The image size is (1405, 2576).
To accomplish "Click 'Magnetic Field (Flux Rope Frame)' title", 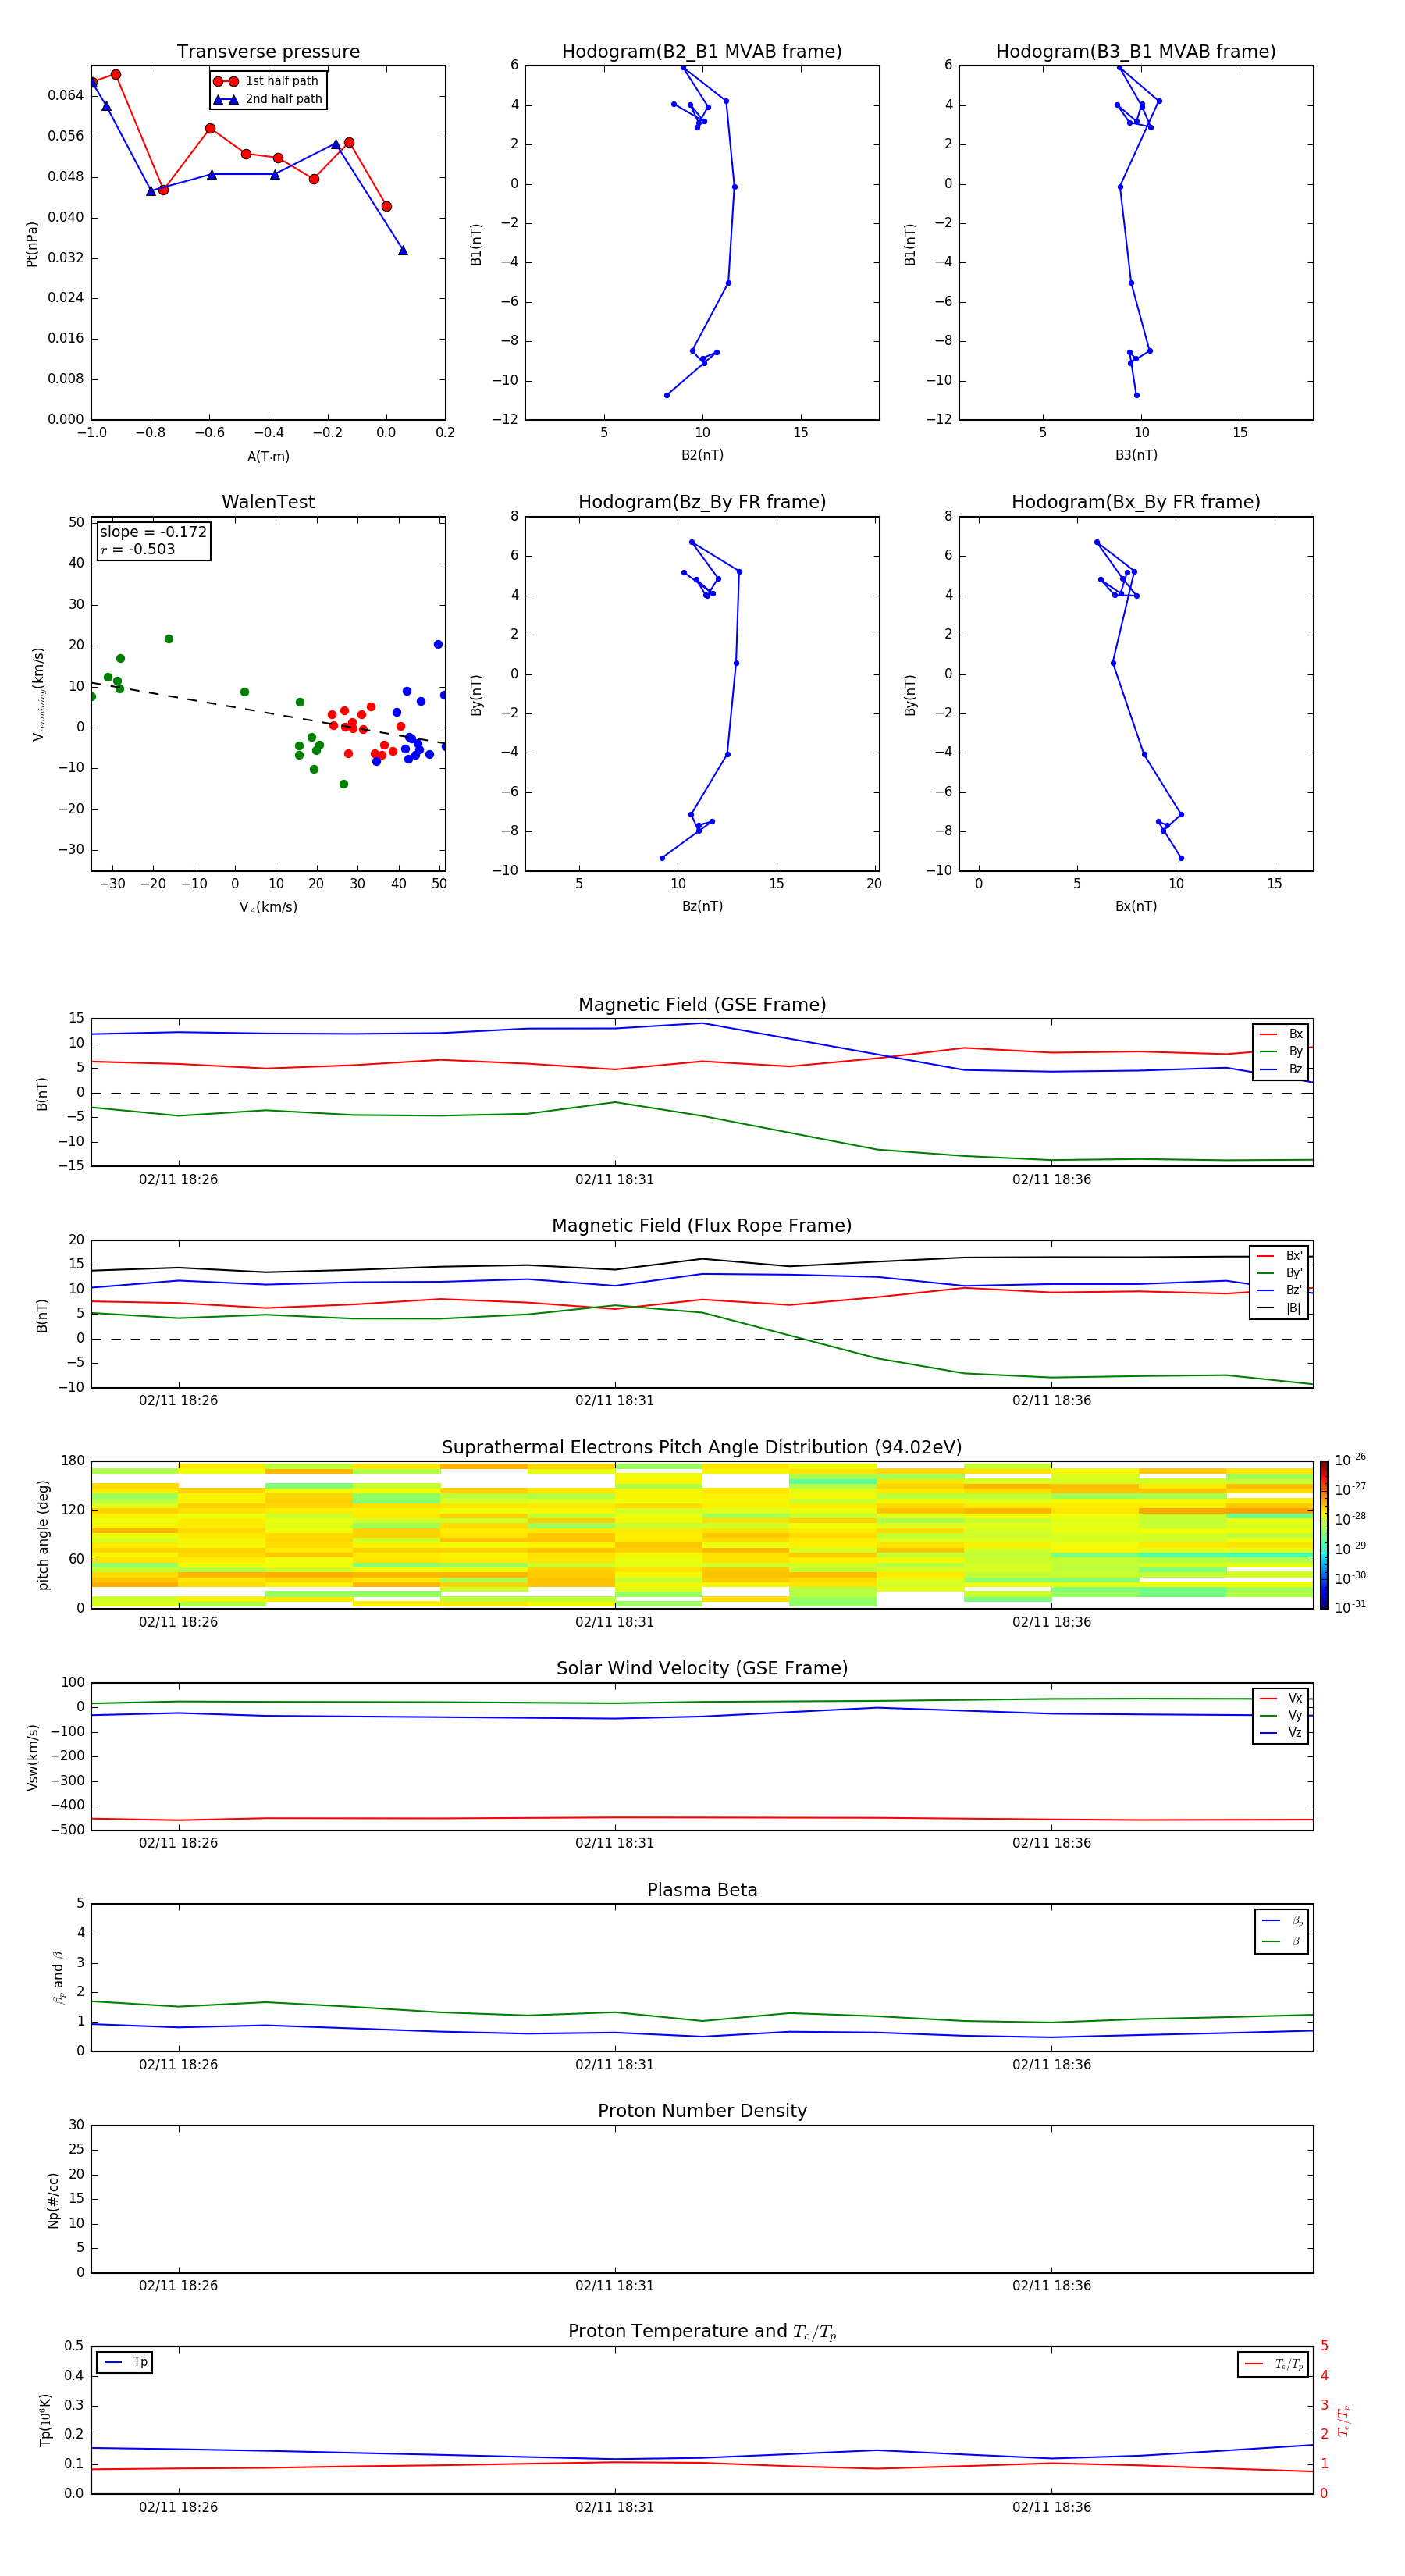I will 702,1226.
